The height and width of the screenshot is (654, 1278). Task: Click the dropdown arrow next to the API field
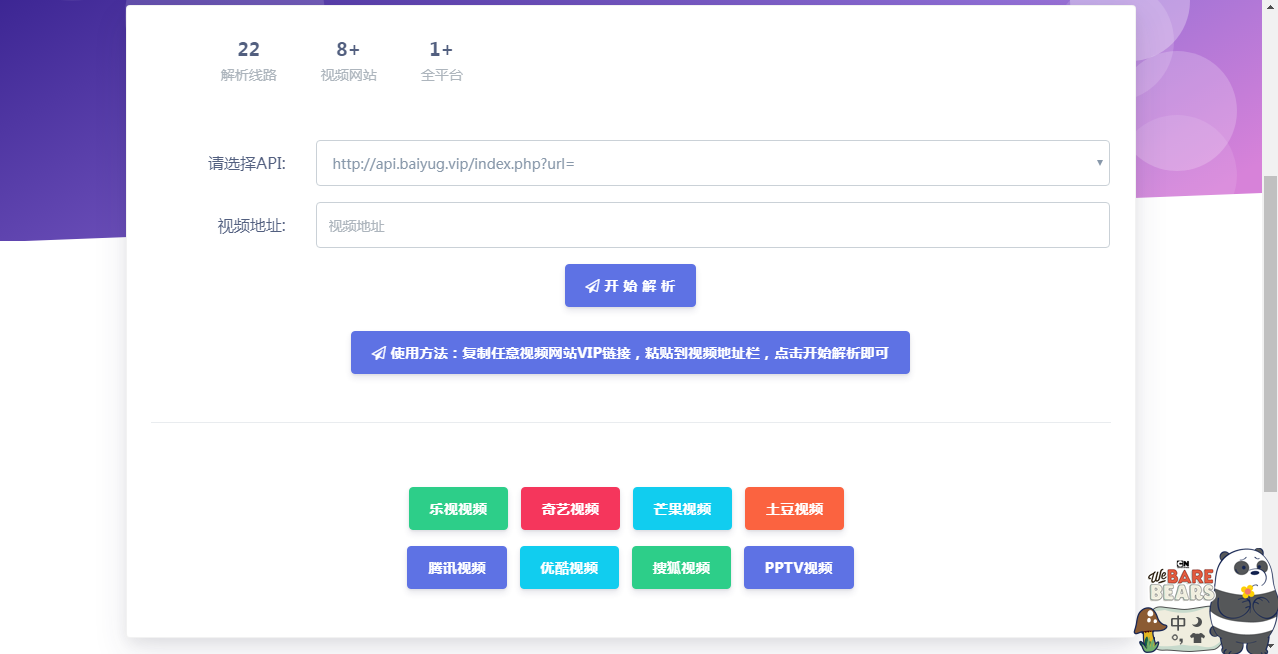(x=1097, y=162)
